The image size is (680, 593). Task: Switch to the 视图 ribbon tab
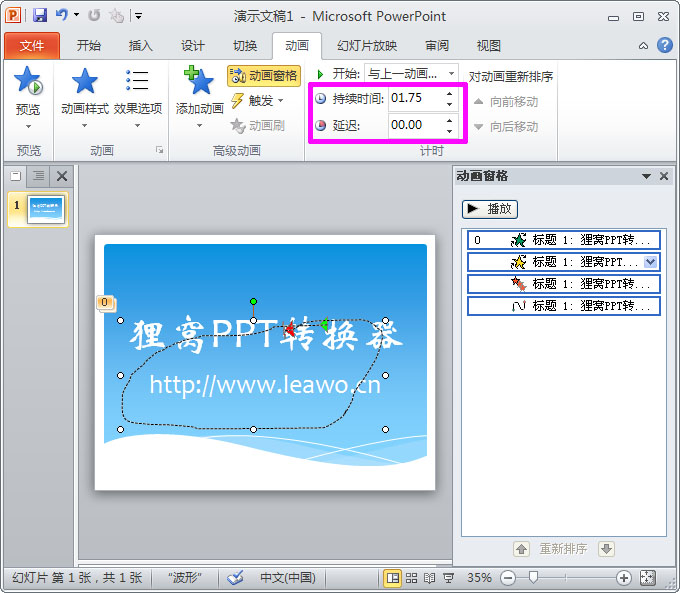[489, 46]
